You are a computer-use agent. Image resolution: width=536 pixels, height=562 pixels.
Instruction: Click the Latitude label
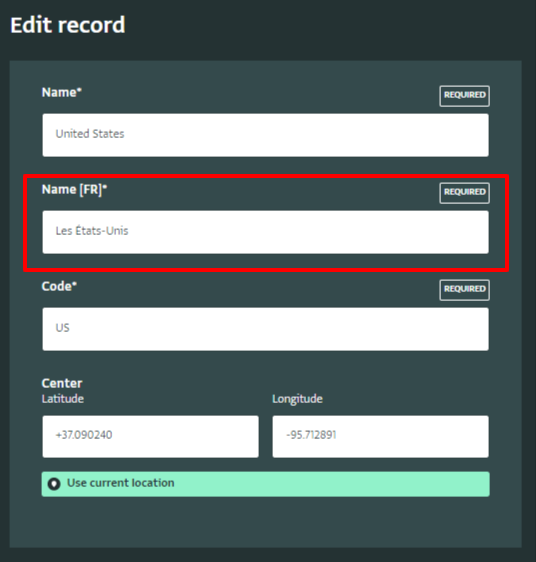63,399
